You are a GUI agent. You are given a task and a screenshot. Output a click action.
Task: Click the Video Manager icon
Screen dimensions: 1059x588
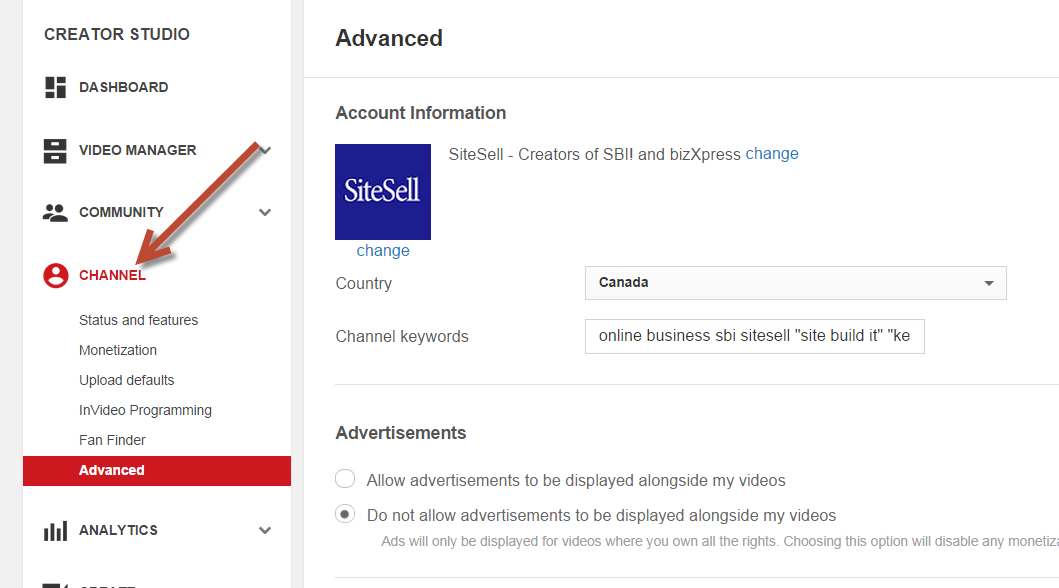(x=55, y=151)
